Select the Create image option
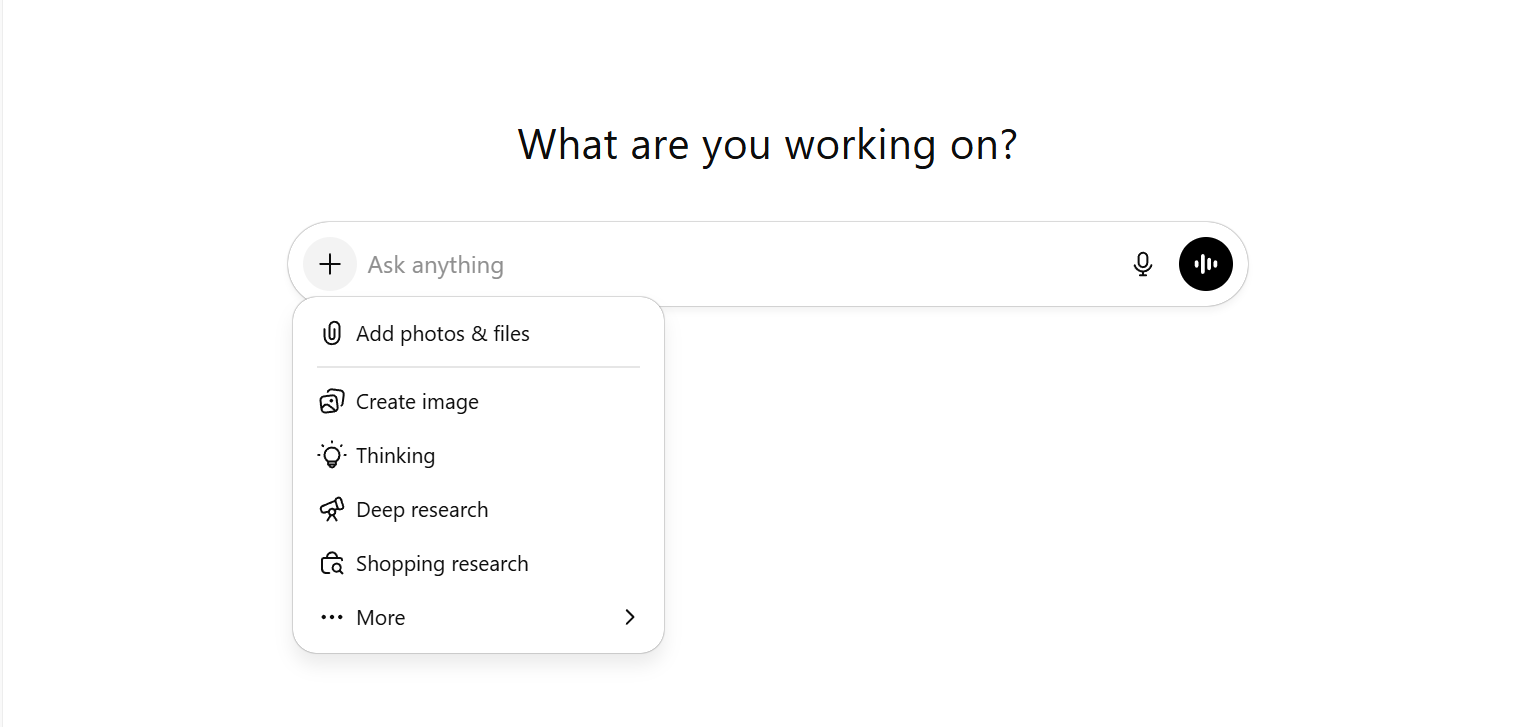1533x727 pixels. pyautogui.click(x=417, y=402)
